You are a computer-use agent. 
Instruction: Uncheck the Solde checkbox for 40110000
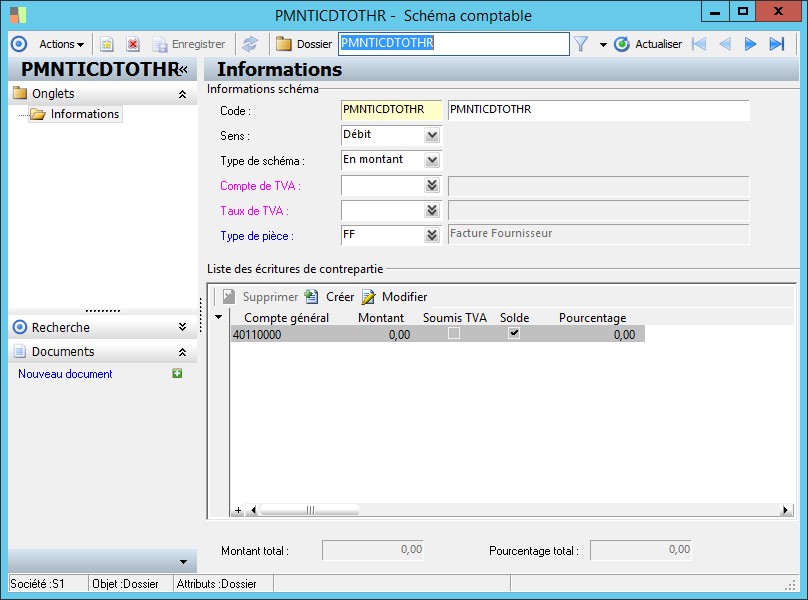(514, 334)
